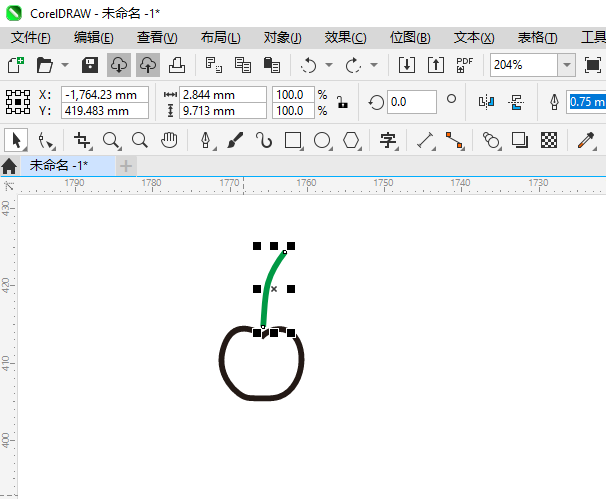The image size is (606, 499).
Task: Click the Publish to PDF icon
Action: pos(464,65)
